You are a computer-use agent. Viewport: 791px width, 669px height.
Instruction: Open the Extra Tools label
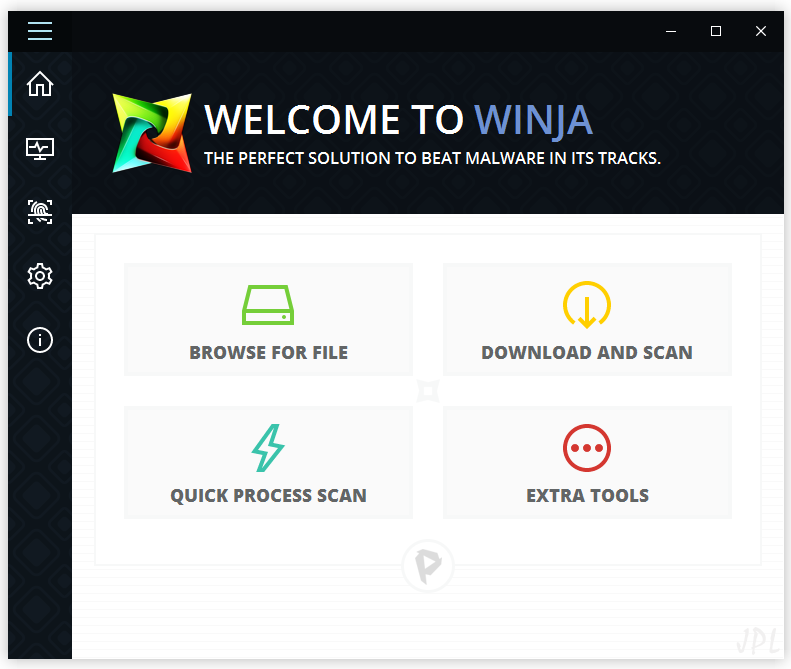click(587, 496)
